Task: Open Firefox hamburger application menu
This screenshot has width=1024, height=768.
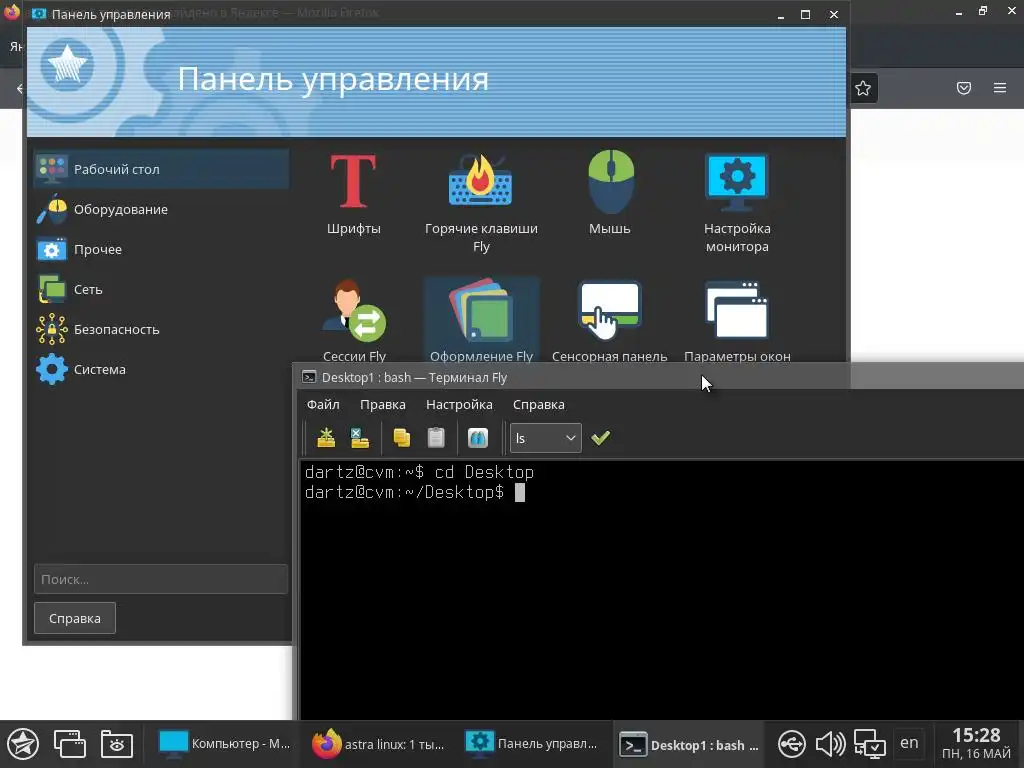Action: click(x=1000, y=88)
